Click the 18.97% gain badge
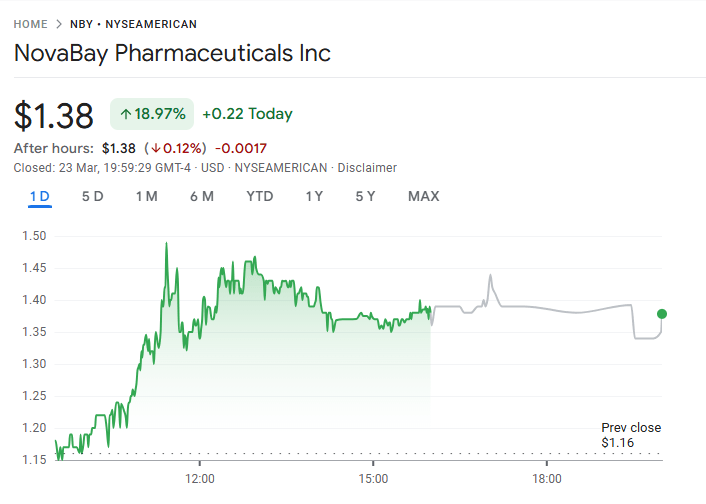Image resolution: width=706 pixels, height=504 pixels. coord(152,114)
